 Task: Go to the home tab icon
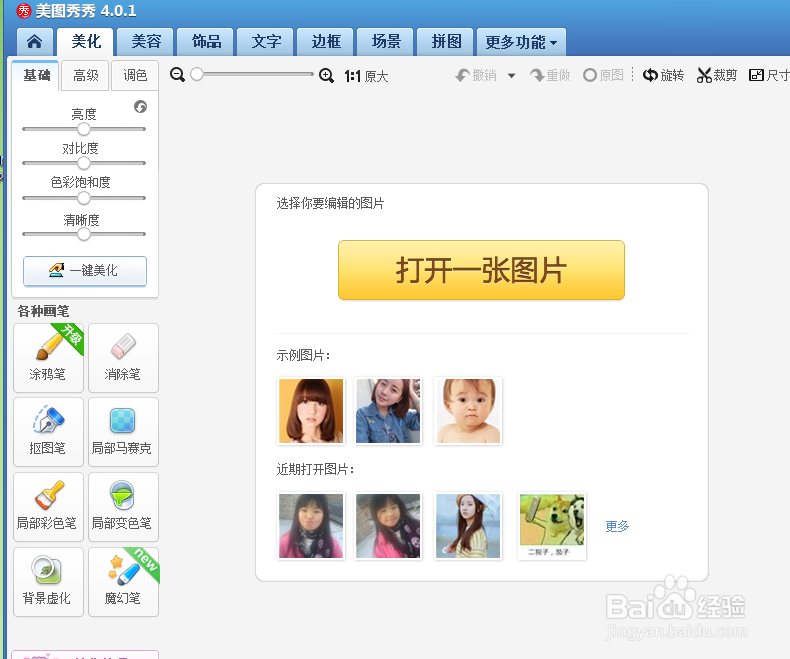pyautogui.click(x=34, y=41)
